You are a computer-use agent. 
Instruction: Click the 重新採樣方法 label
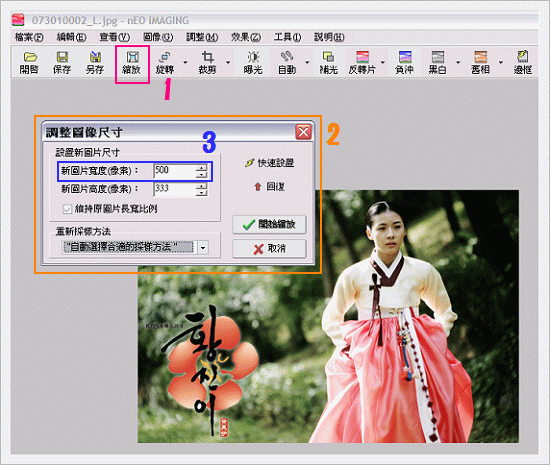[83, 231]
